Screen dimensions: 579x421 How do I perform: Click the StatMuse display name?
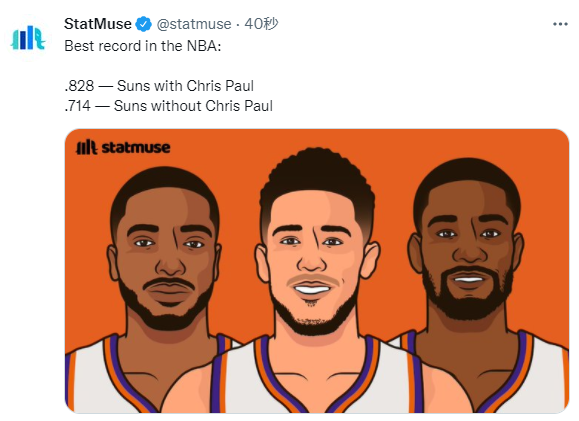click(98, 24)
